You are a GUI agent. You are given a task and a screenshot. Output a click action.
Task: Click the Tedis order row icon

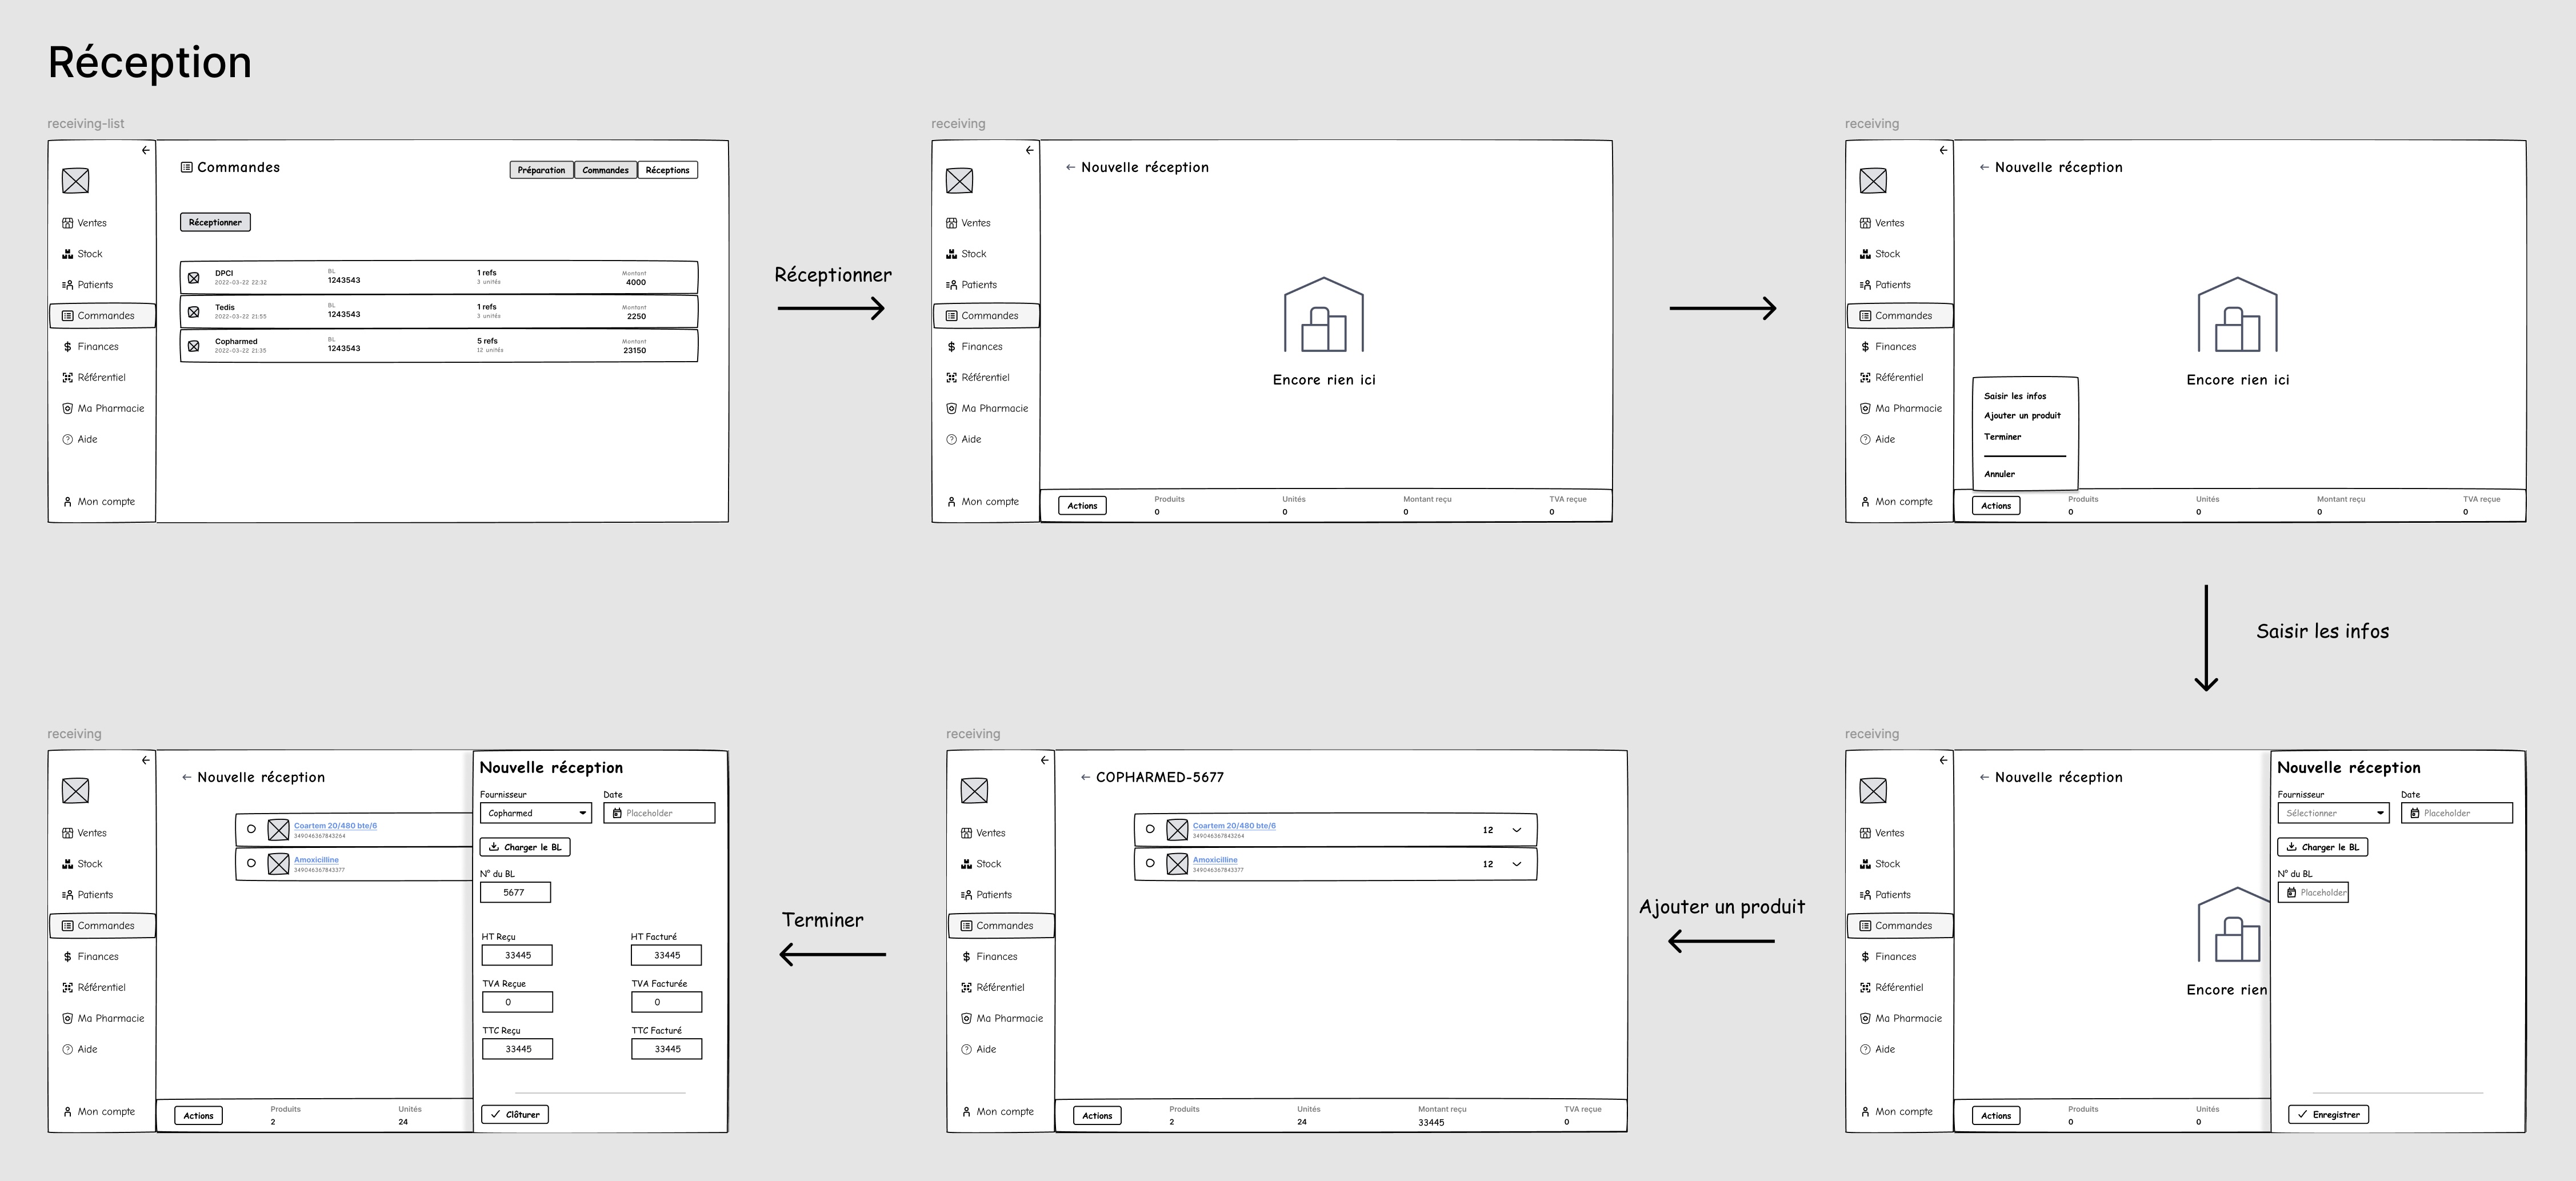click(194, 312)
